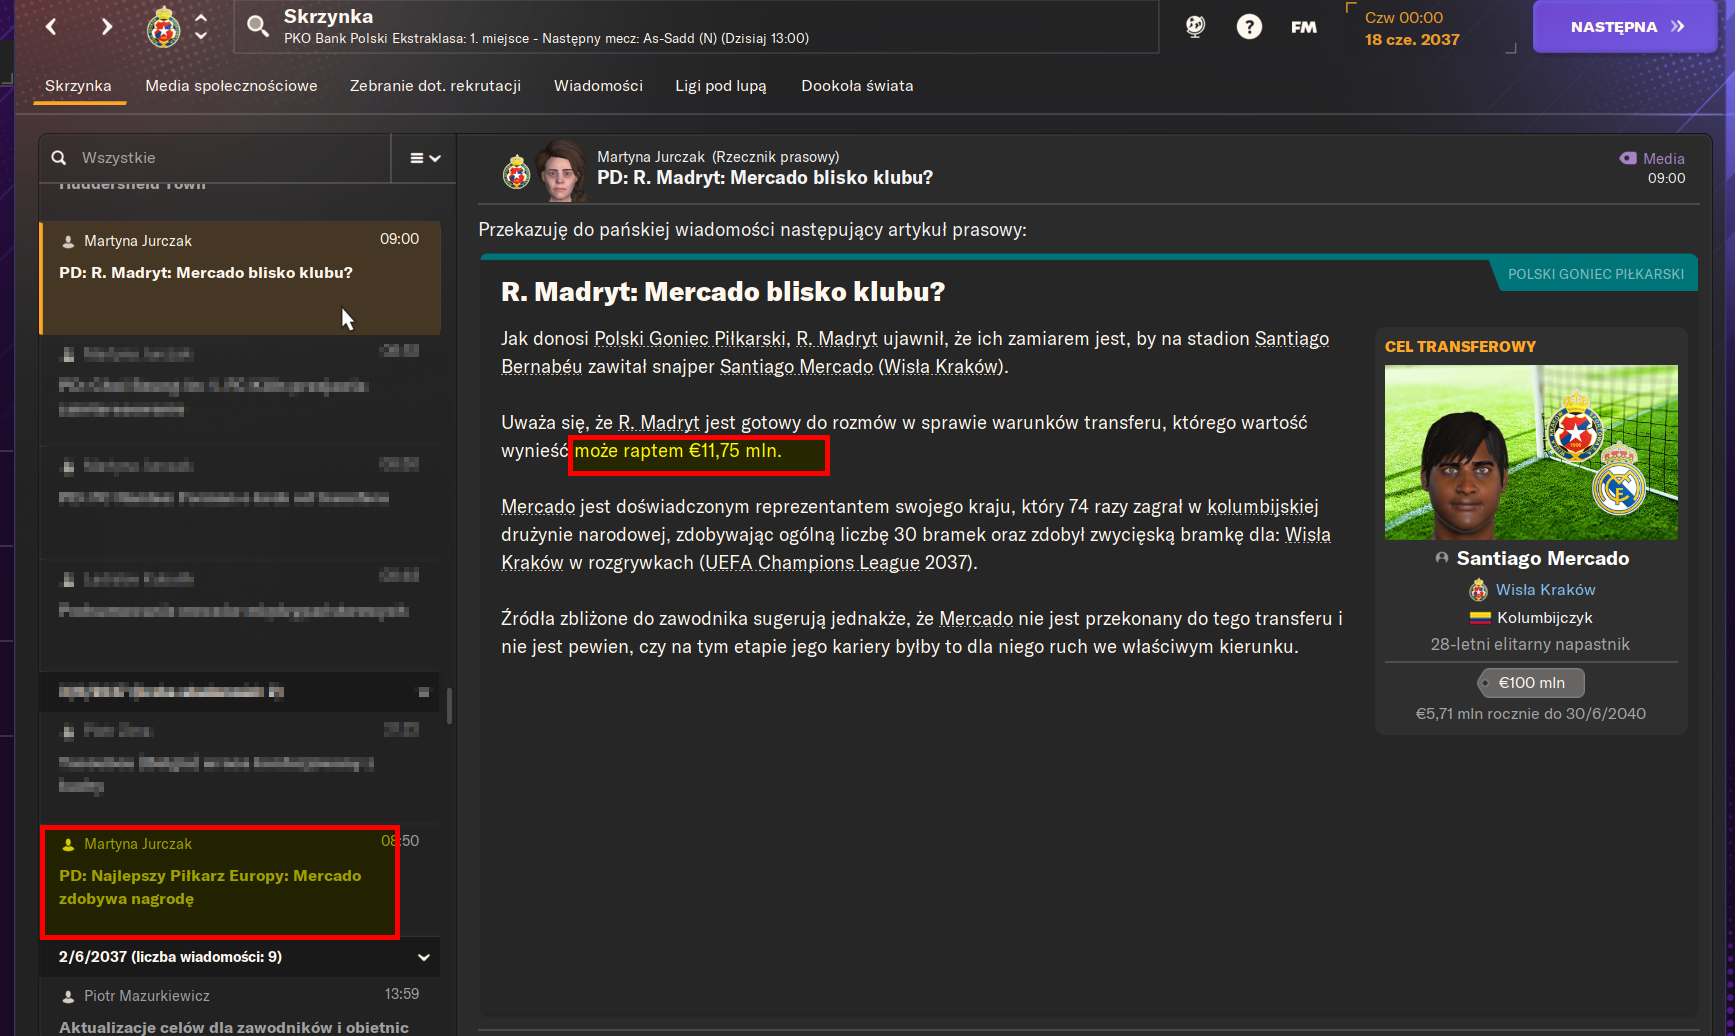Click the search magnifier in top bar
The image size is (1735, 1036).
[x=258, y=27]
